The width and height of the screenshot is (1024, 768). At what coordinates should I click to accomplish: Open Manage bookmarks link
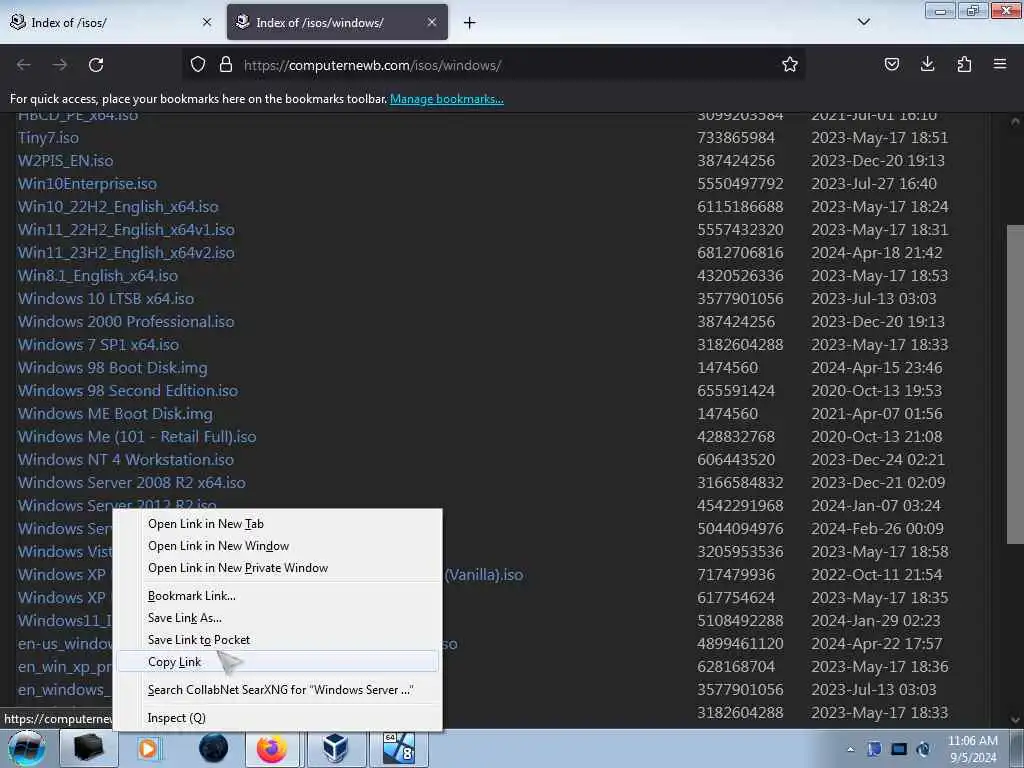pos(447,99)
